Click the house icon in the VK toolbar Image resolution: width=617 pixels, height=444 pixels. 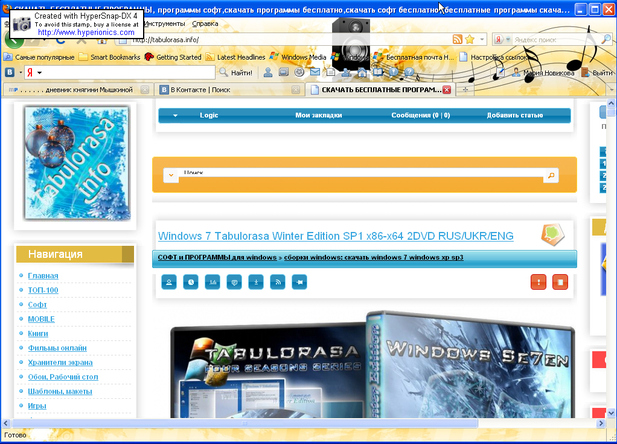click(362, 72)
